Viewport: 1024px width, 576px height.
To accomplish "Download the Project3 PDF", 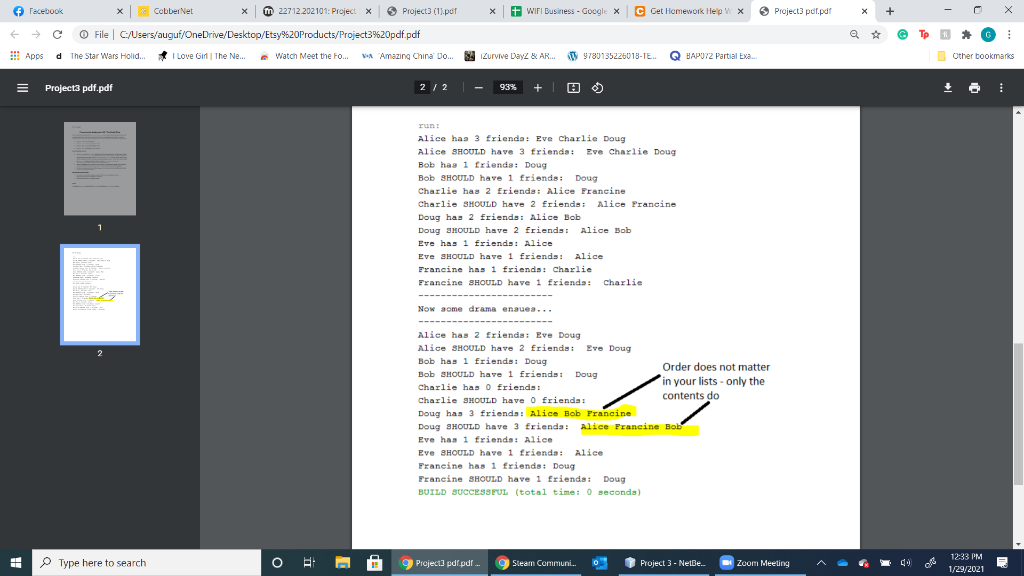I will pos(946,87).
